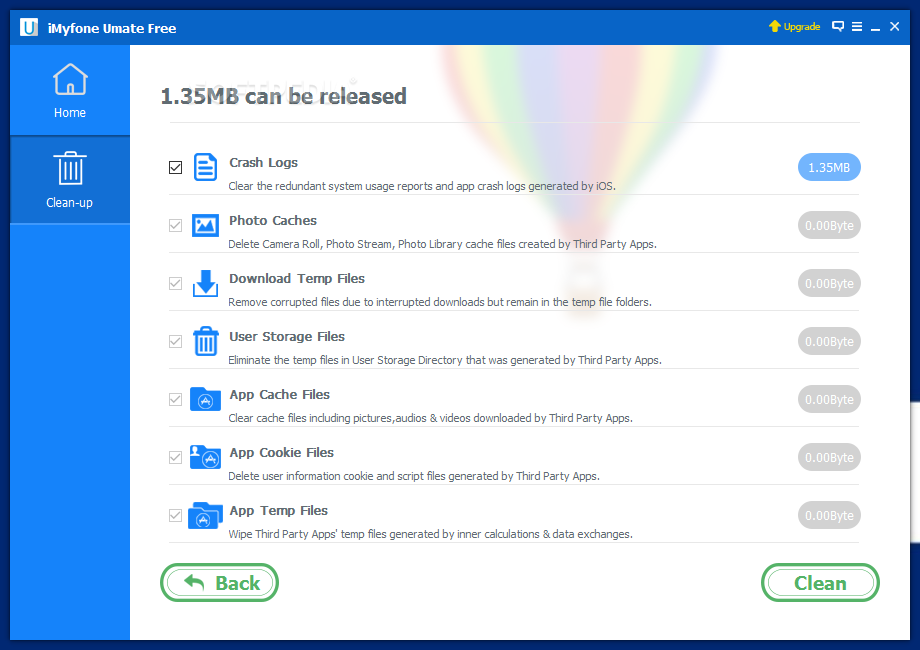Open the feedback chat bubble icon

(x=838, y=26)
